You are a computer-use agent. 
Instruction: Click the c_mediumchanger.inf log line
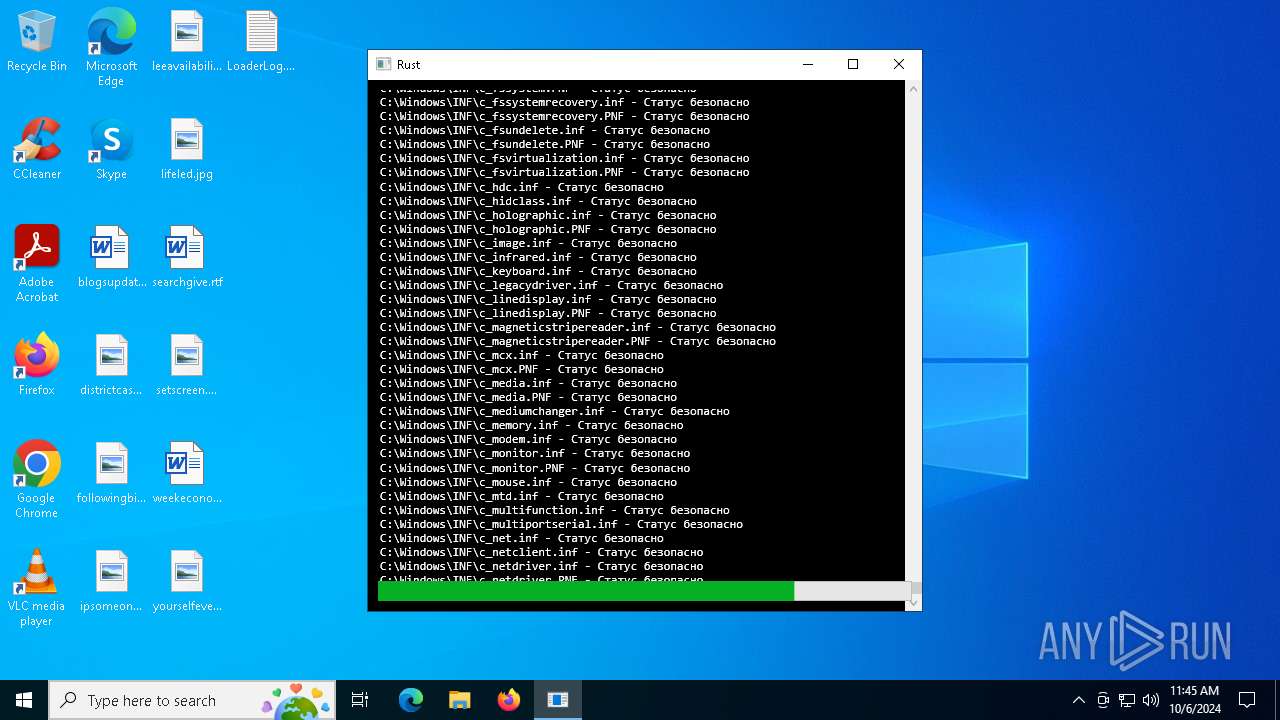(x=554, y=411)
